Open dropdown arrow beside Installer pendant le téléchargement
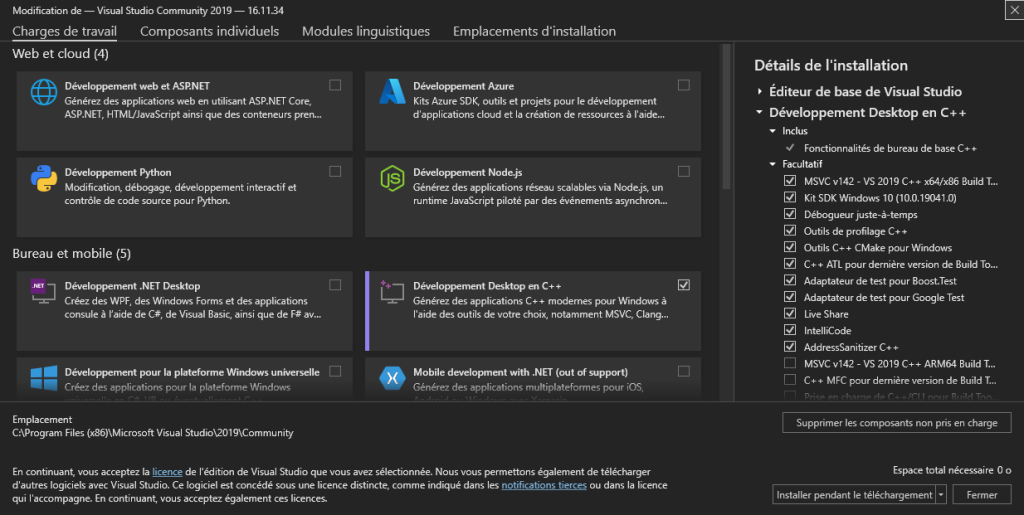The height and width of the screenshot is (515, 1024). 941,495
